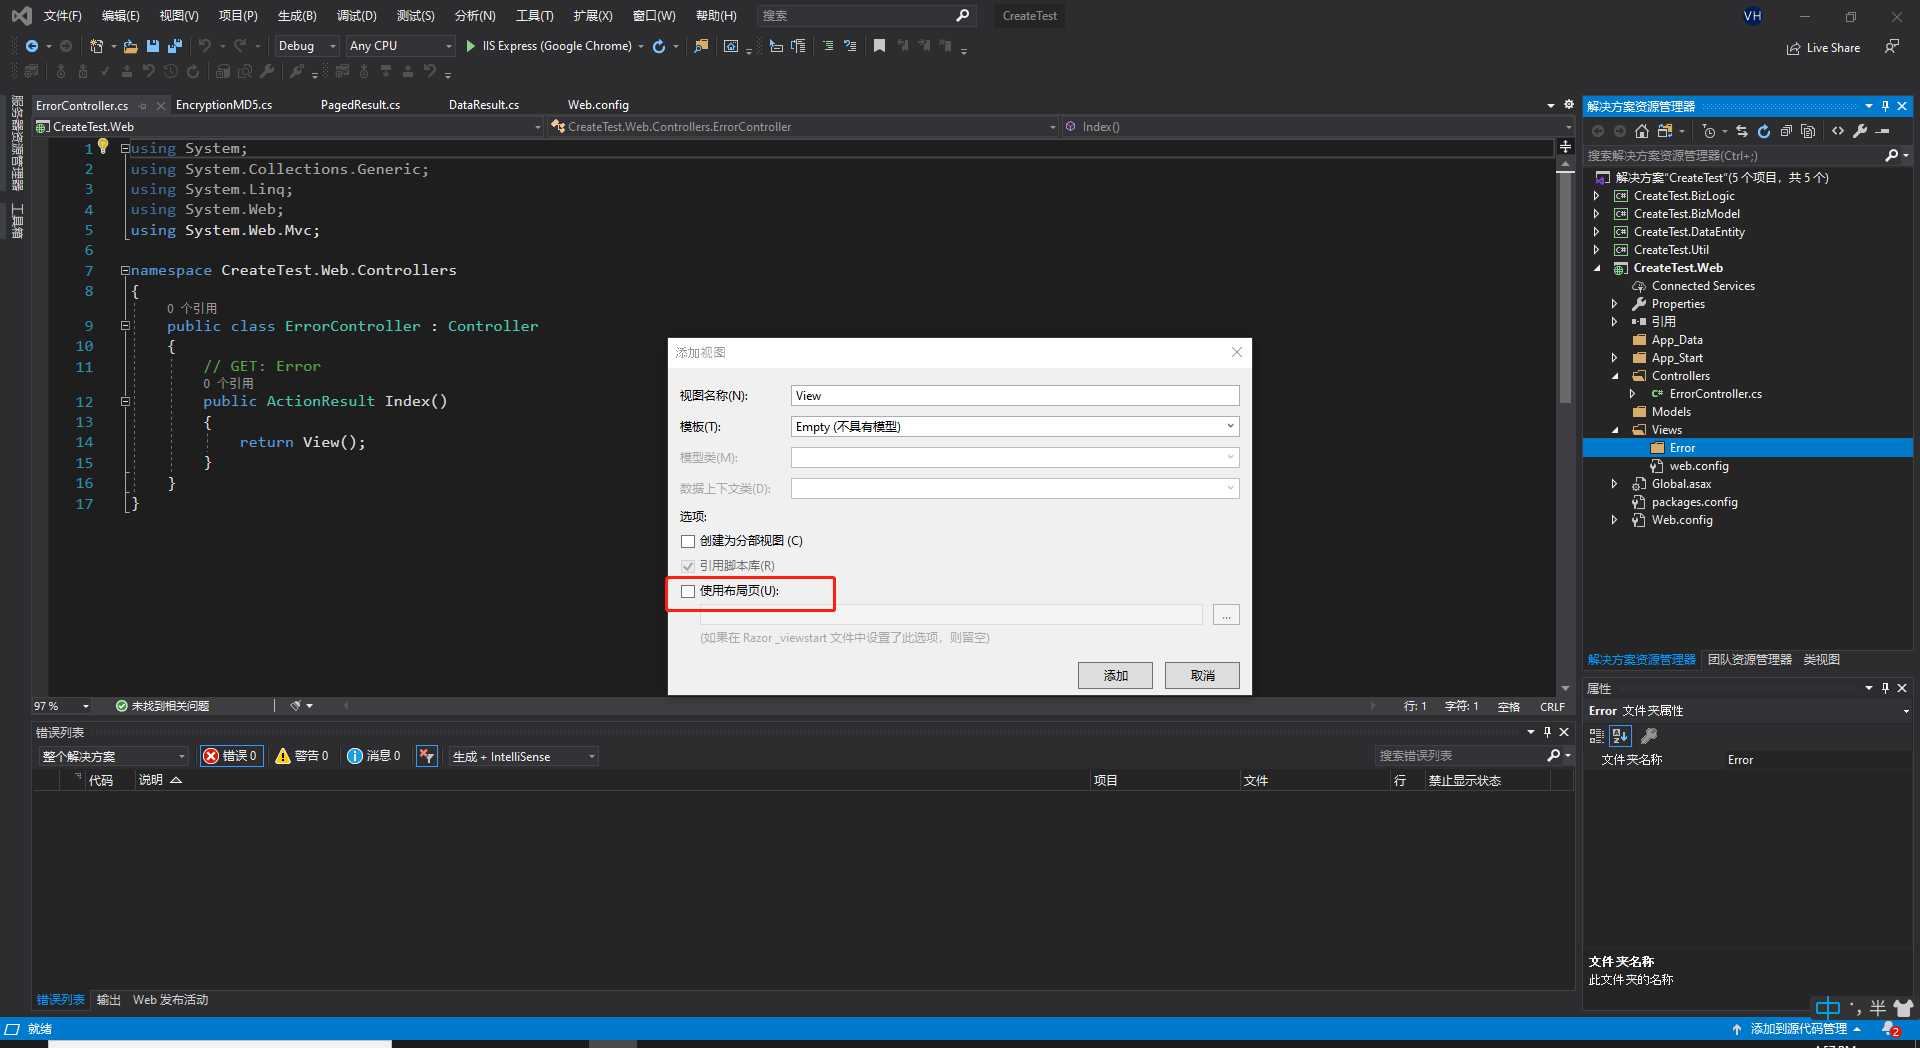Click the Open File folder icon

[x=130, y=46]
